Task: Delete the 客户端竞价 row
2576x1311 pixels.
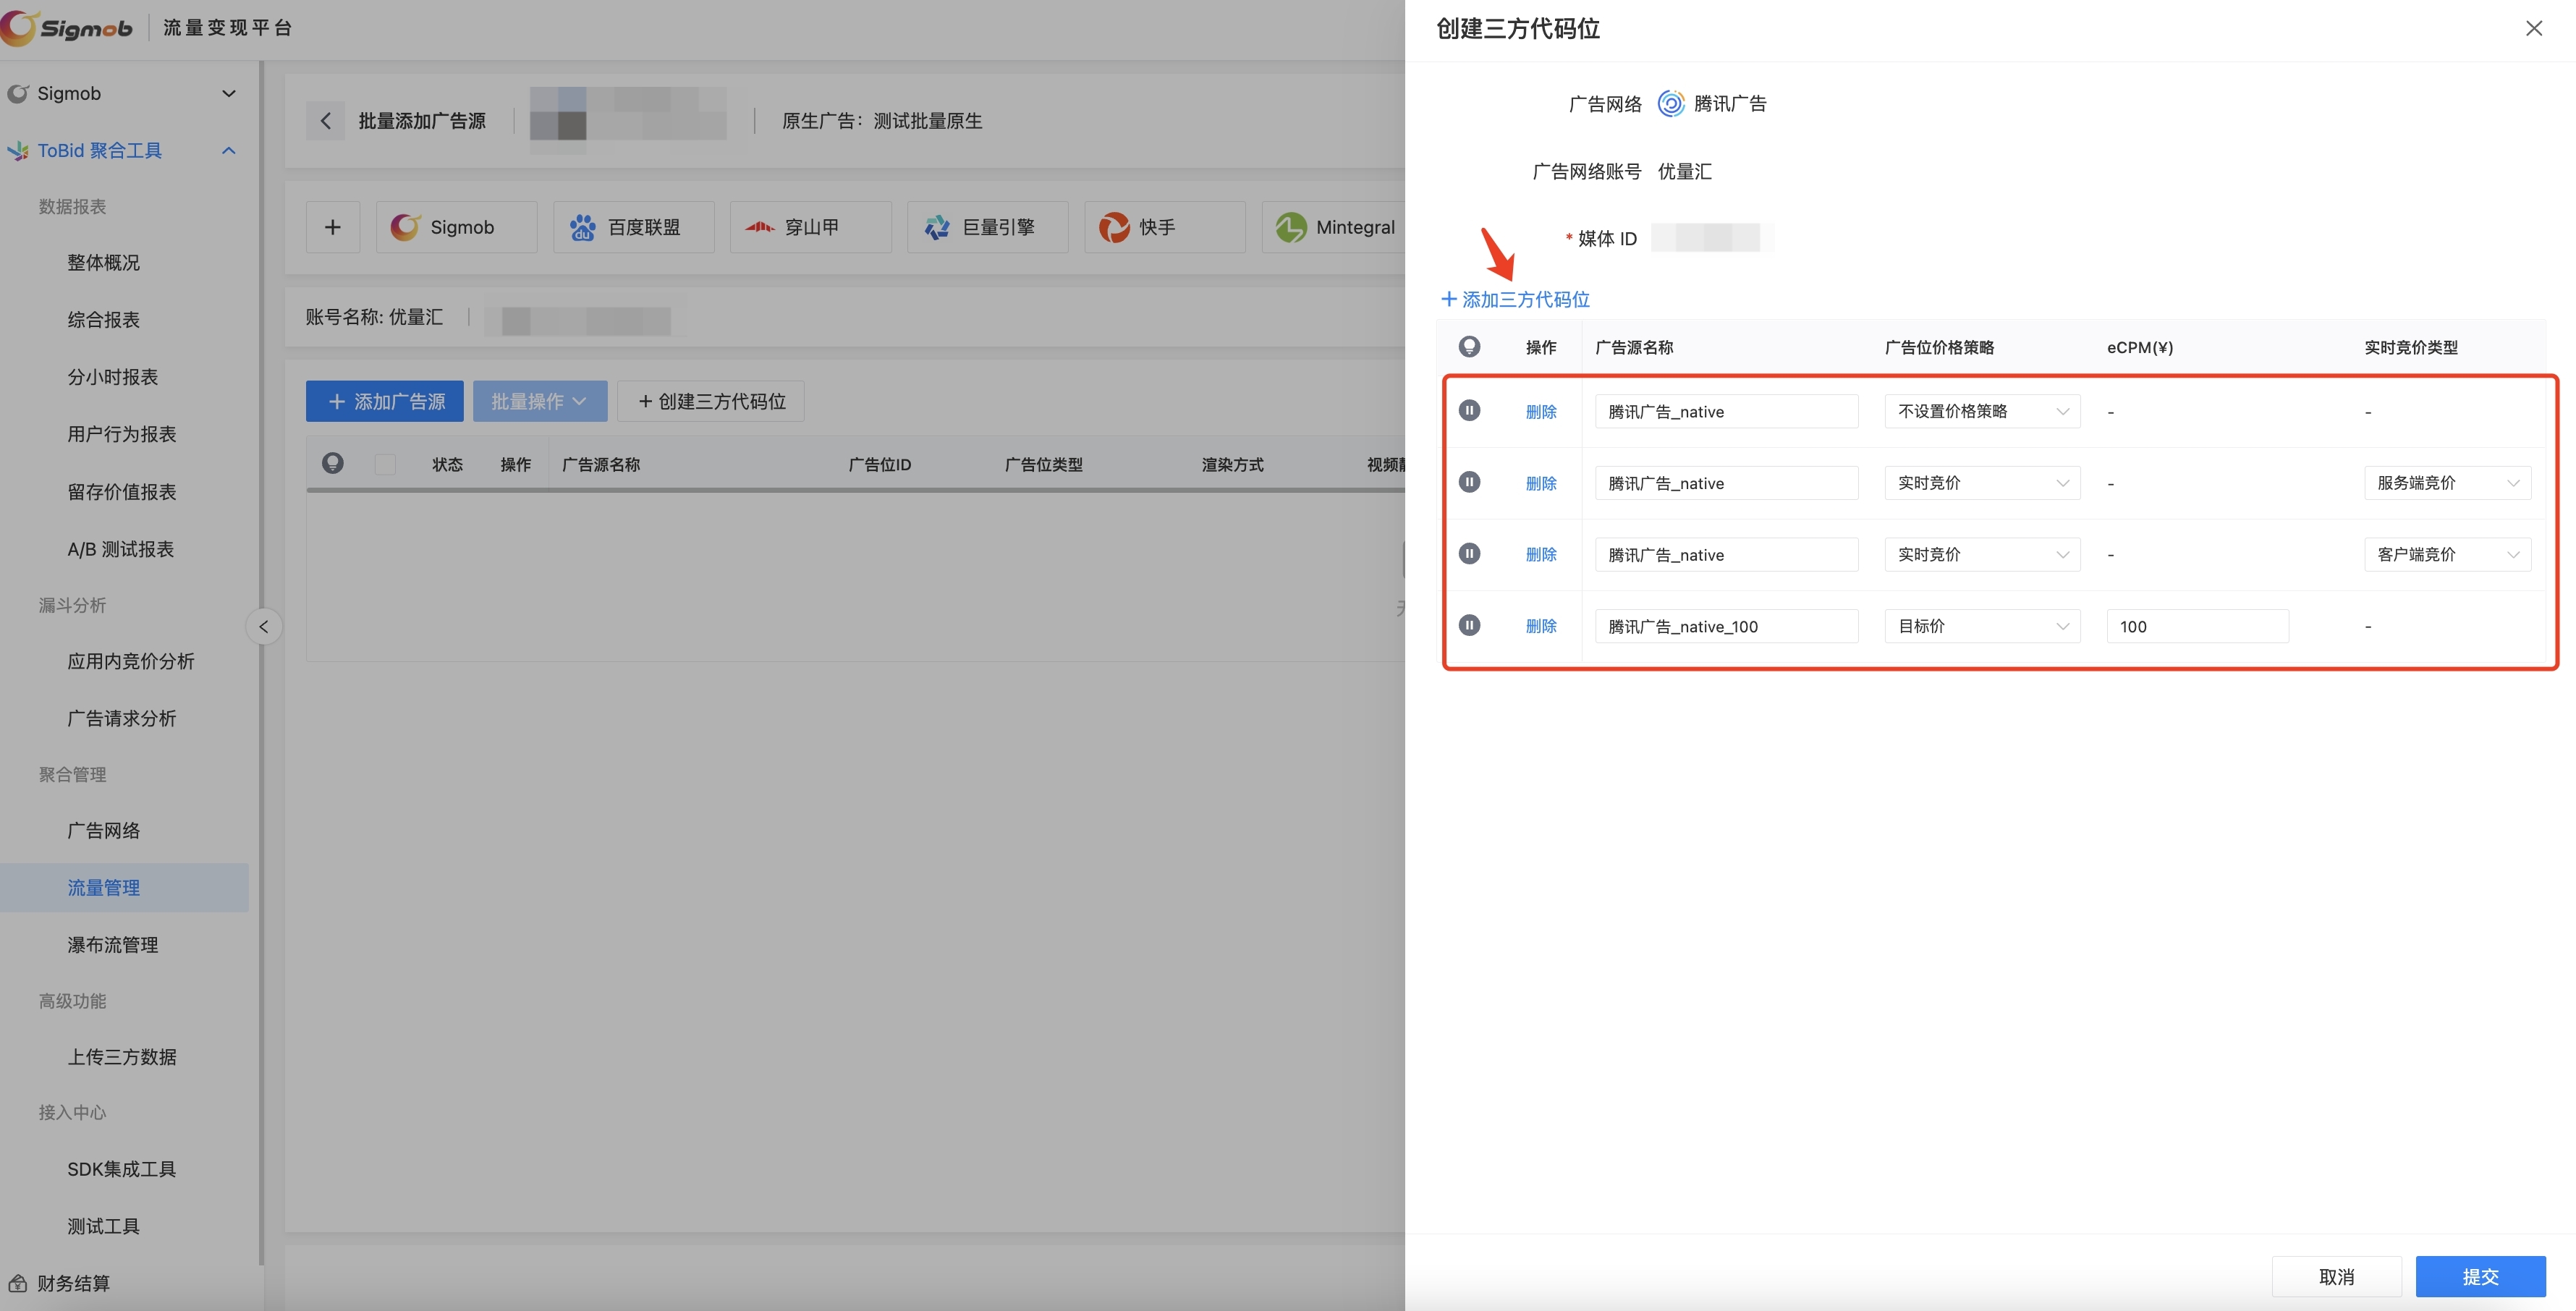Action: [1541, 554]
